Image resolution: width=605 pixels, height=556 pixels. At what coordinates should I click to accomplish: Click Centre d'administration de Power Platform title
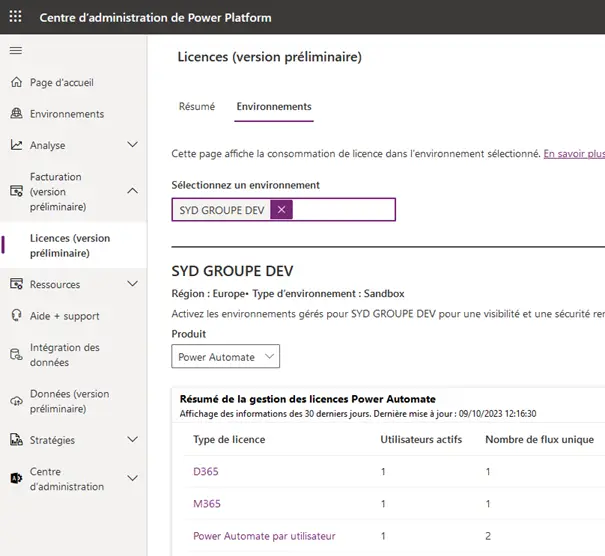tap(155, 17)
